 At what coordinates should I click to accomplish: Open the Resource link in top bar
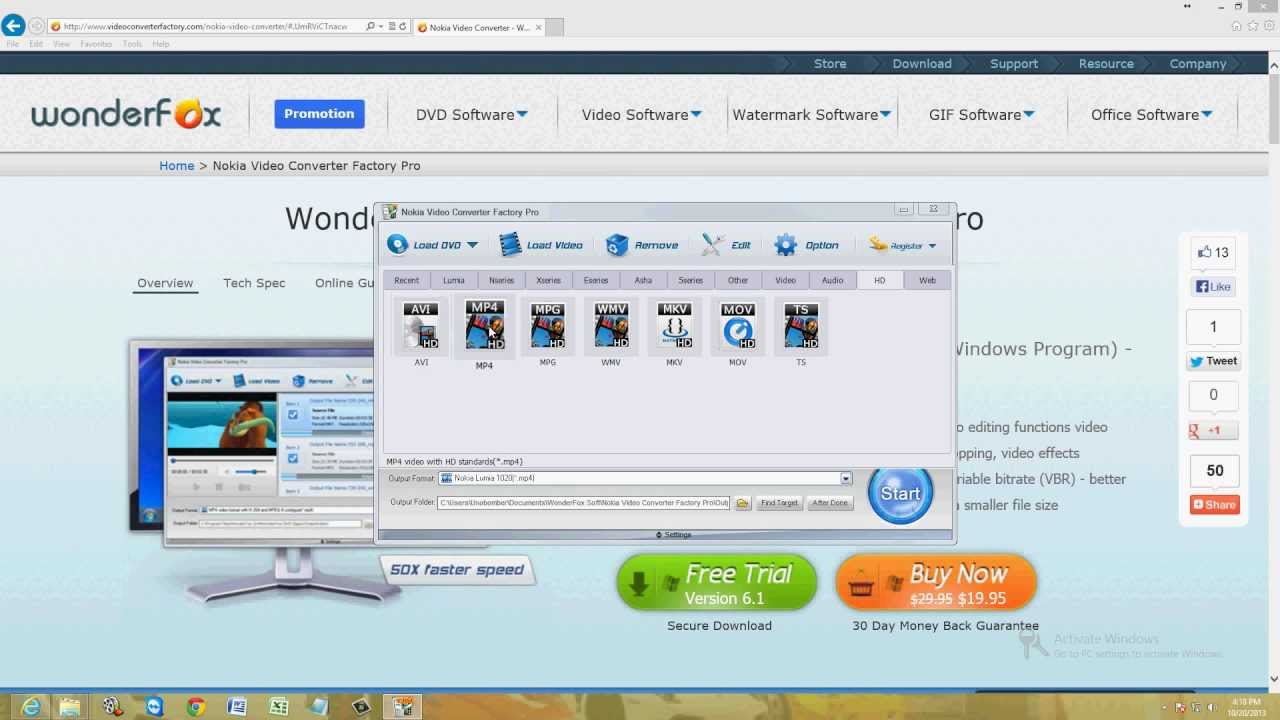coord(1106,63)
